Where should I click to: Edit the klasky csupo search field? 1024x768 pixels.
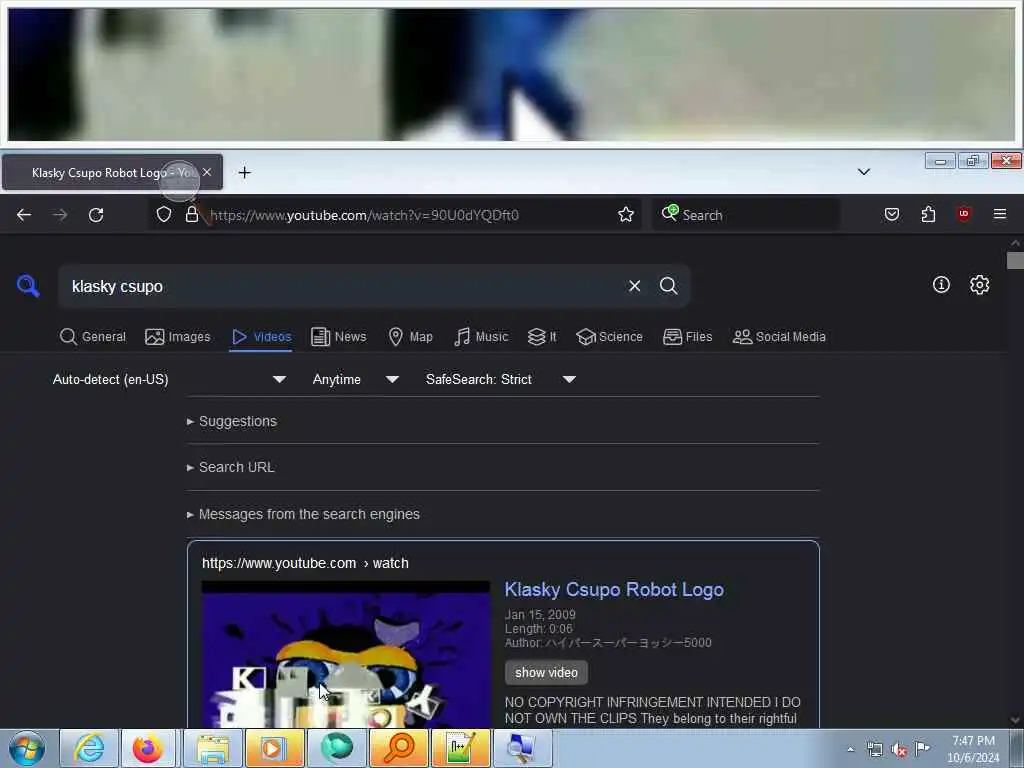pyautogui.click(x=340, y=286)
